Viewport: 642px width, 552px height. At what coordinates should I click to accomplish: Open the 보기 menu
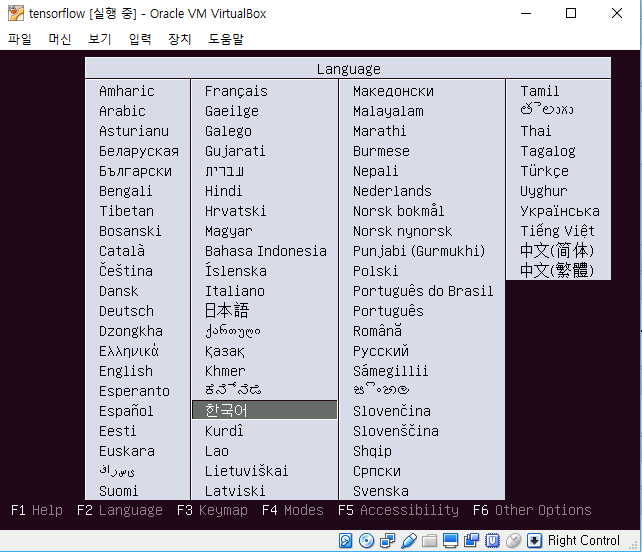100,39
